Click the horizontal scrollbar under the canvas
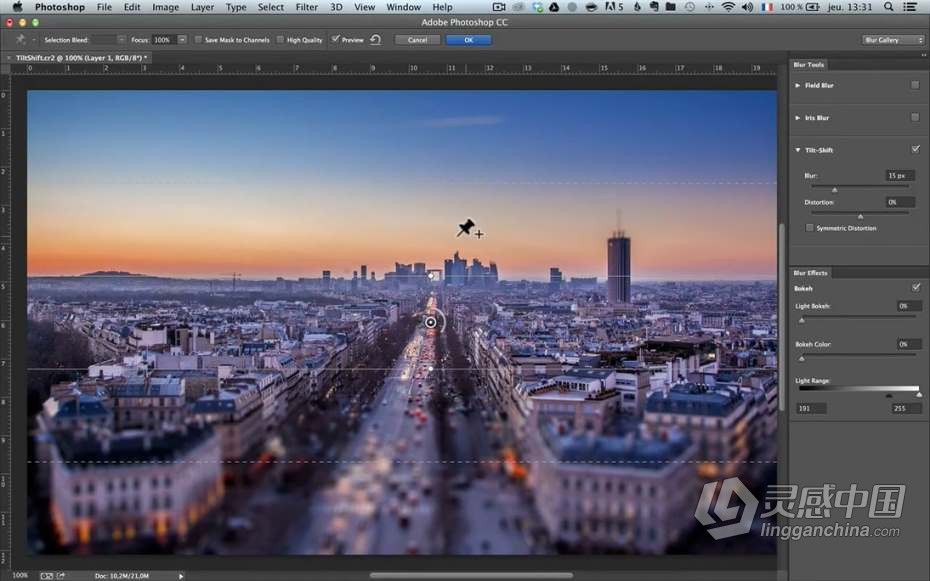Screen dimensions: 930x581 tap(472, 575)
